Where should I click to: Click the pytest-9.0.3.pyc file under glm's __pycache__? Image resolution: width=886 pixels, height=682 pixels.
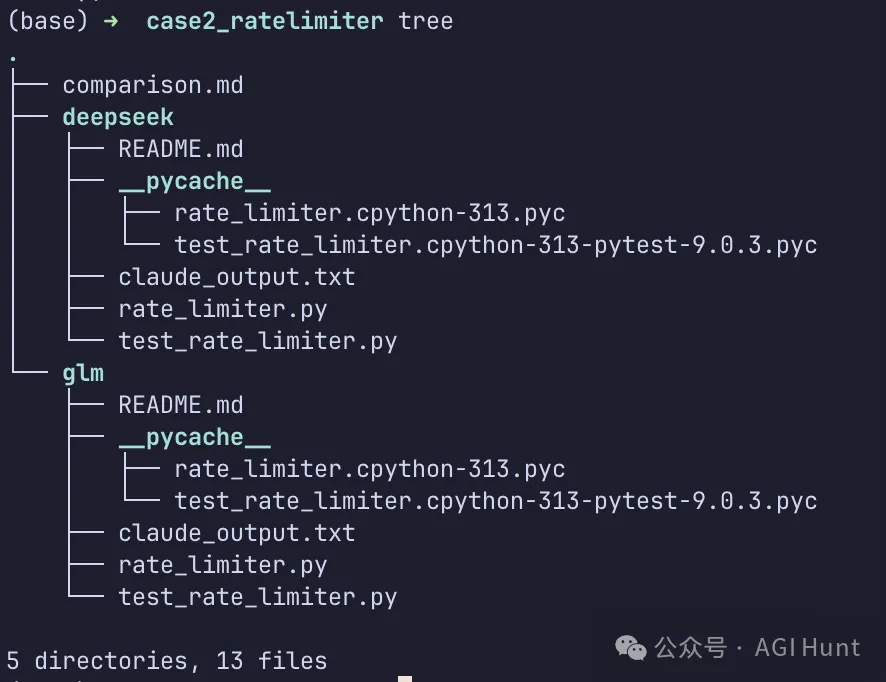495,501
